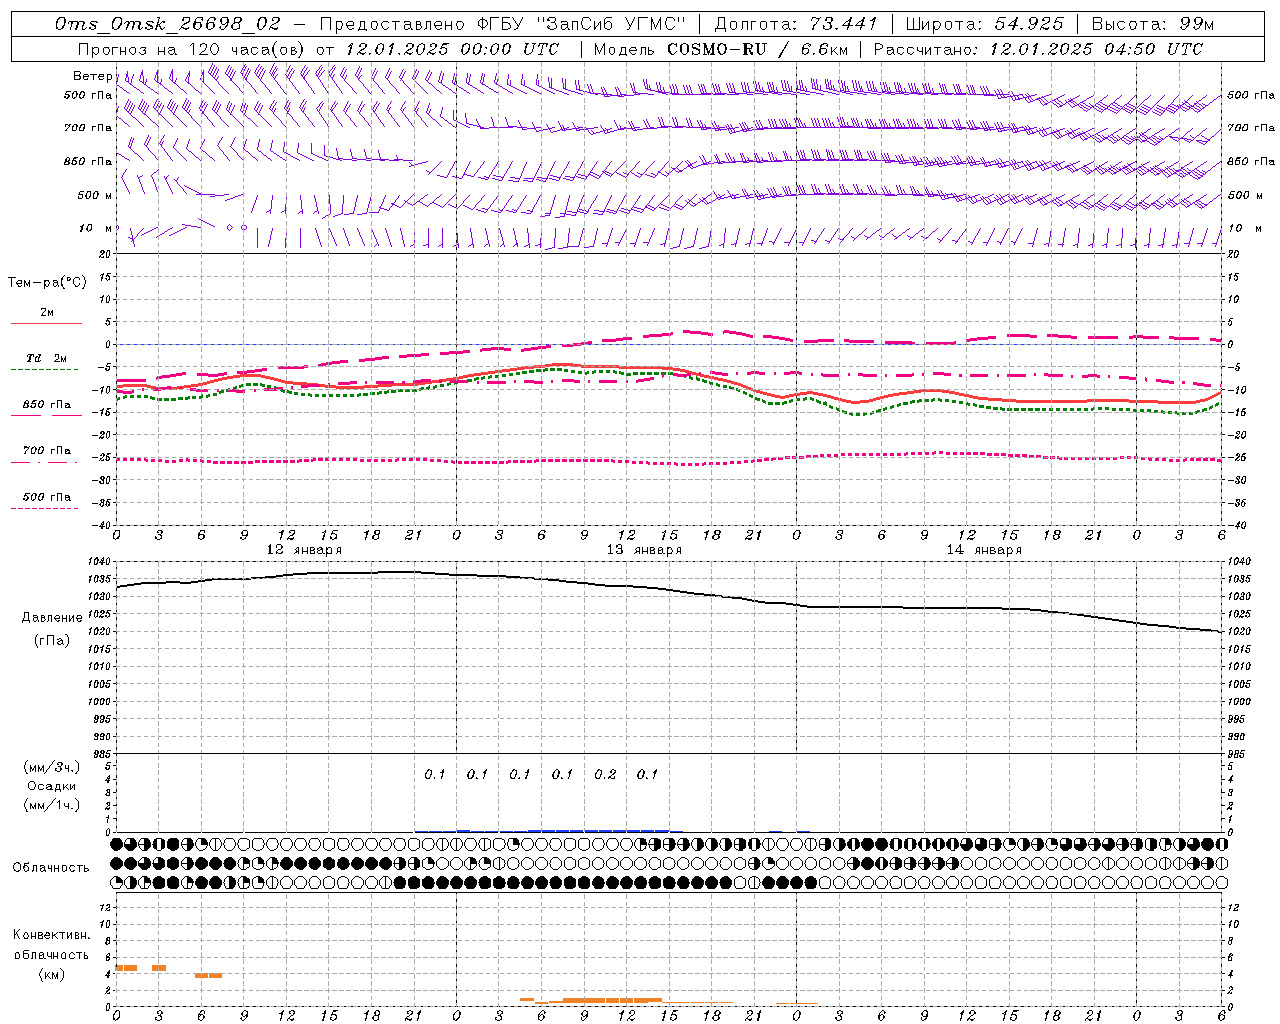This screenshot has height=1024, width=1280.
Task: Select the Долгота: 73.441 value
Action: pos(795,24)
